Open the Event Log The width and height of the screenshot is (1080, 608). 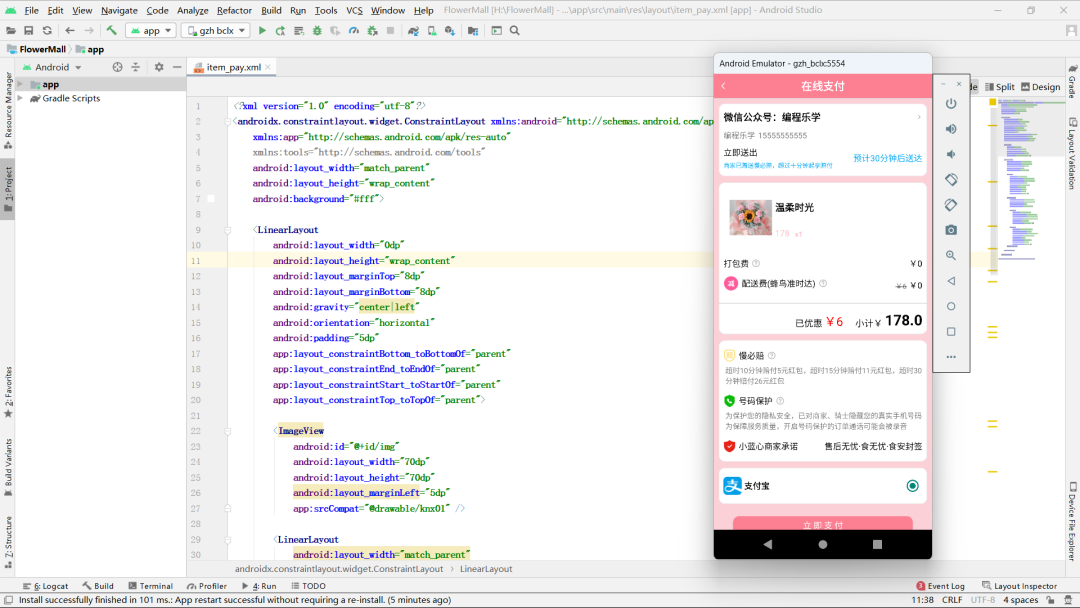(940, 586)
